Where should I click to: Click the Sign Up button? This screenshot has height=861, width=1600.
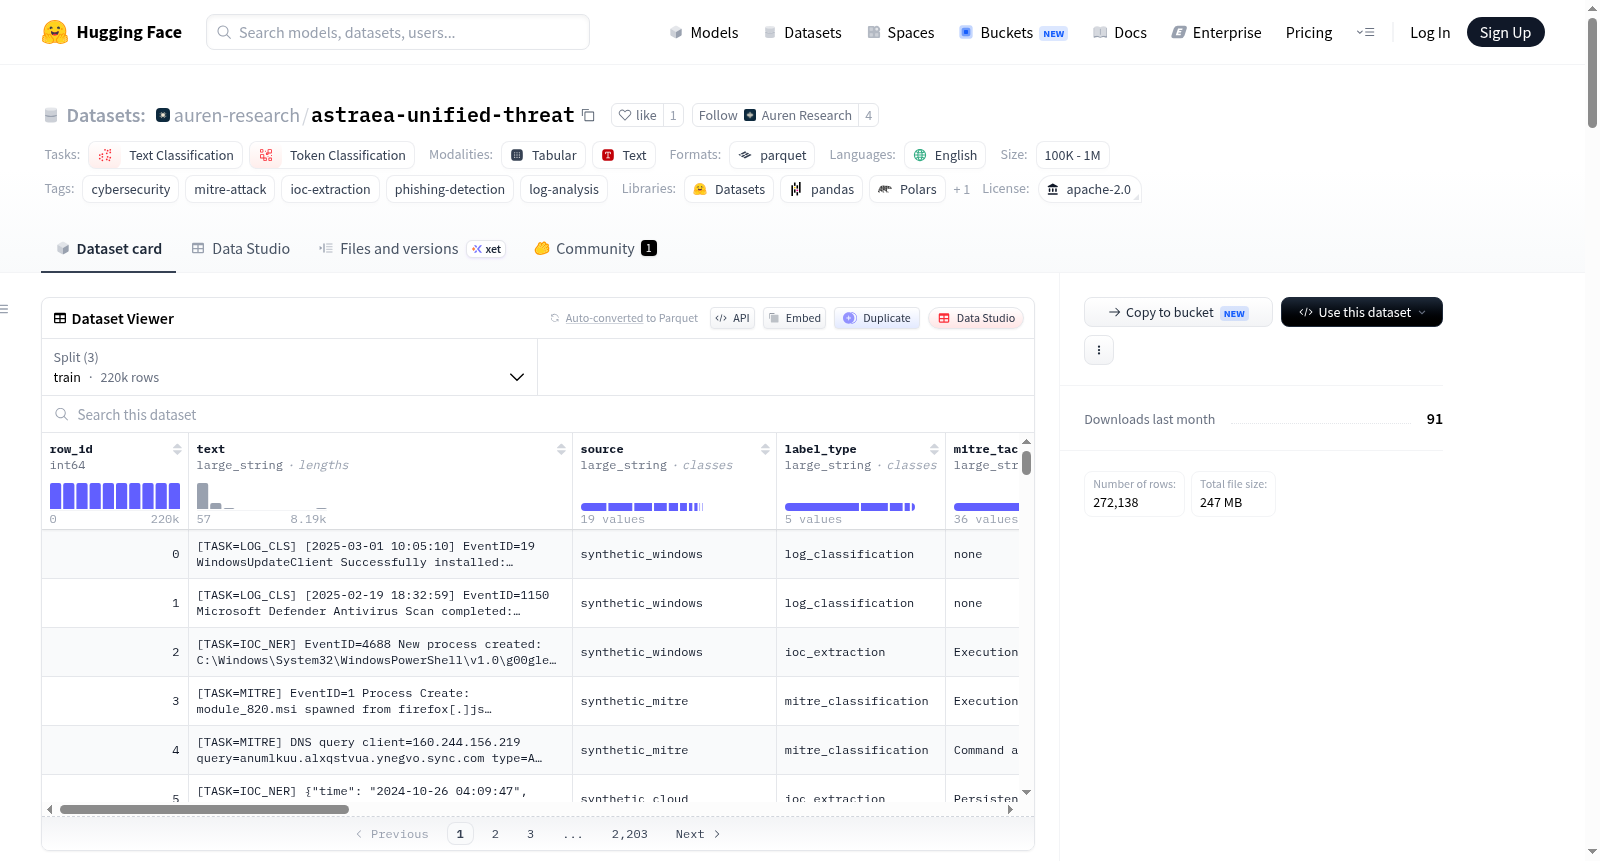[1505, 32]
